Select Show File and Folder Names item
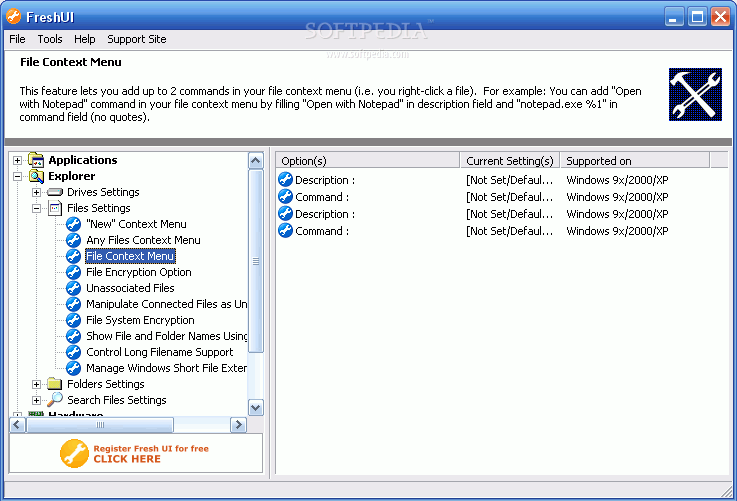The width and height of the screenshot is (737, 501). click(x=166, y=336)
